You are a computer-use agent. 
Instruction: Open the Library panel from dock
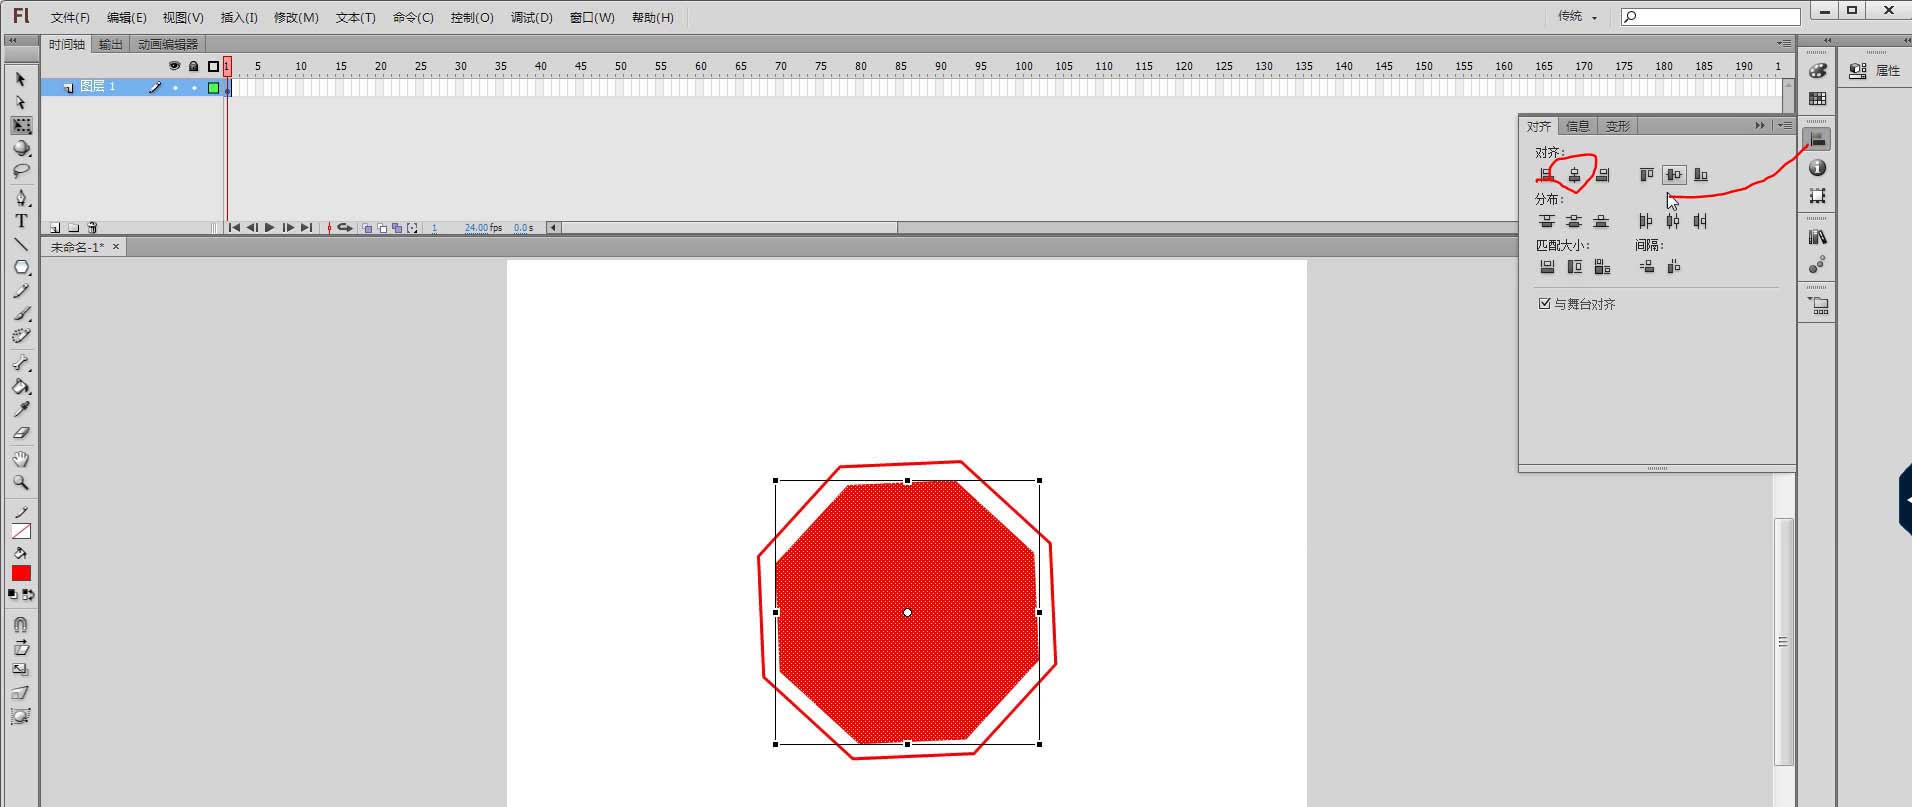(x=1818, y=237)
